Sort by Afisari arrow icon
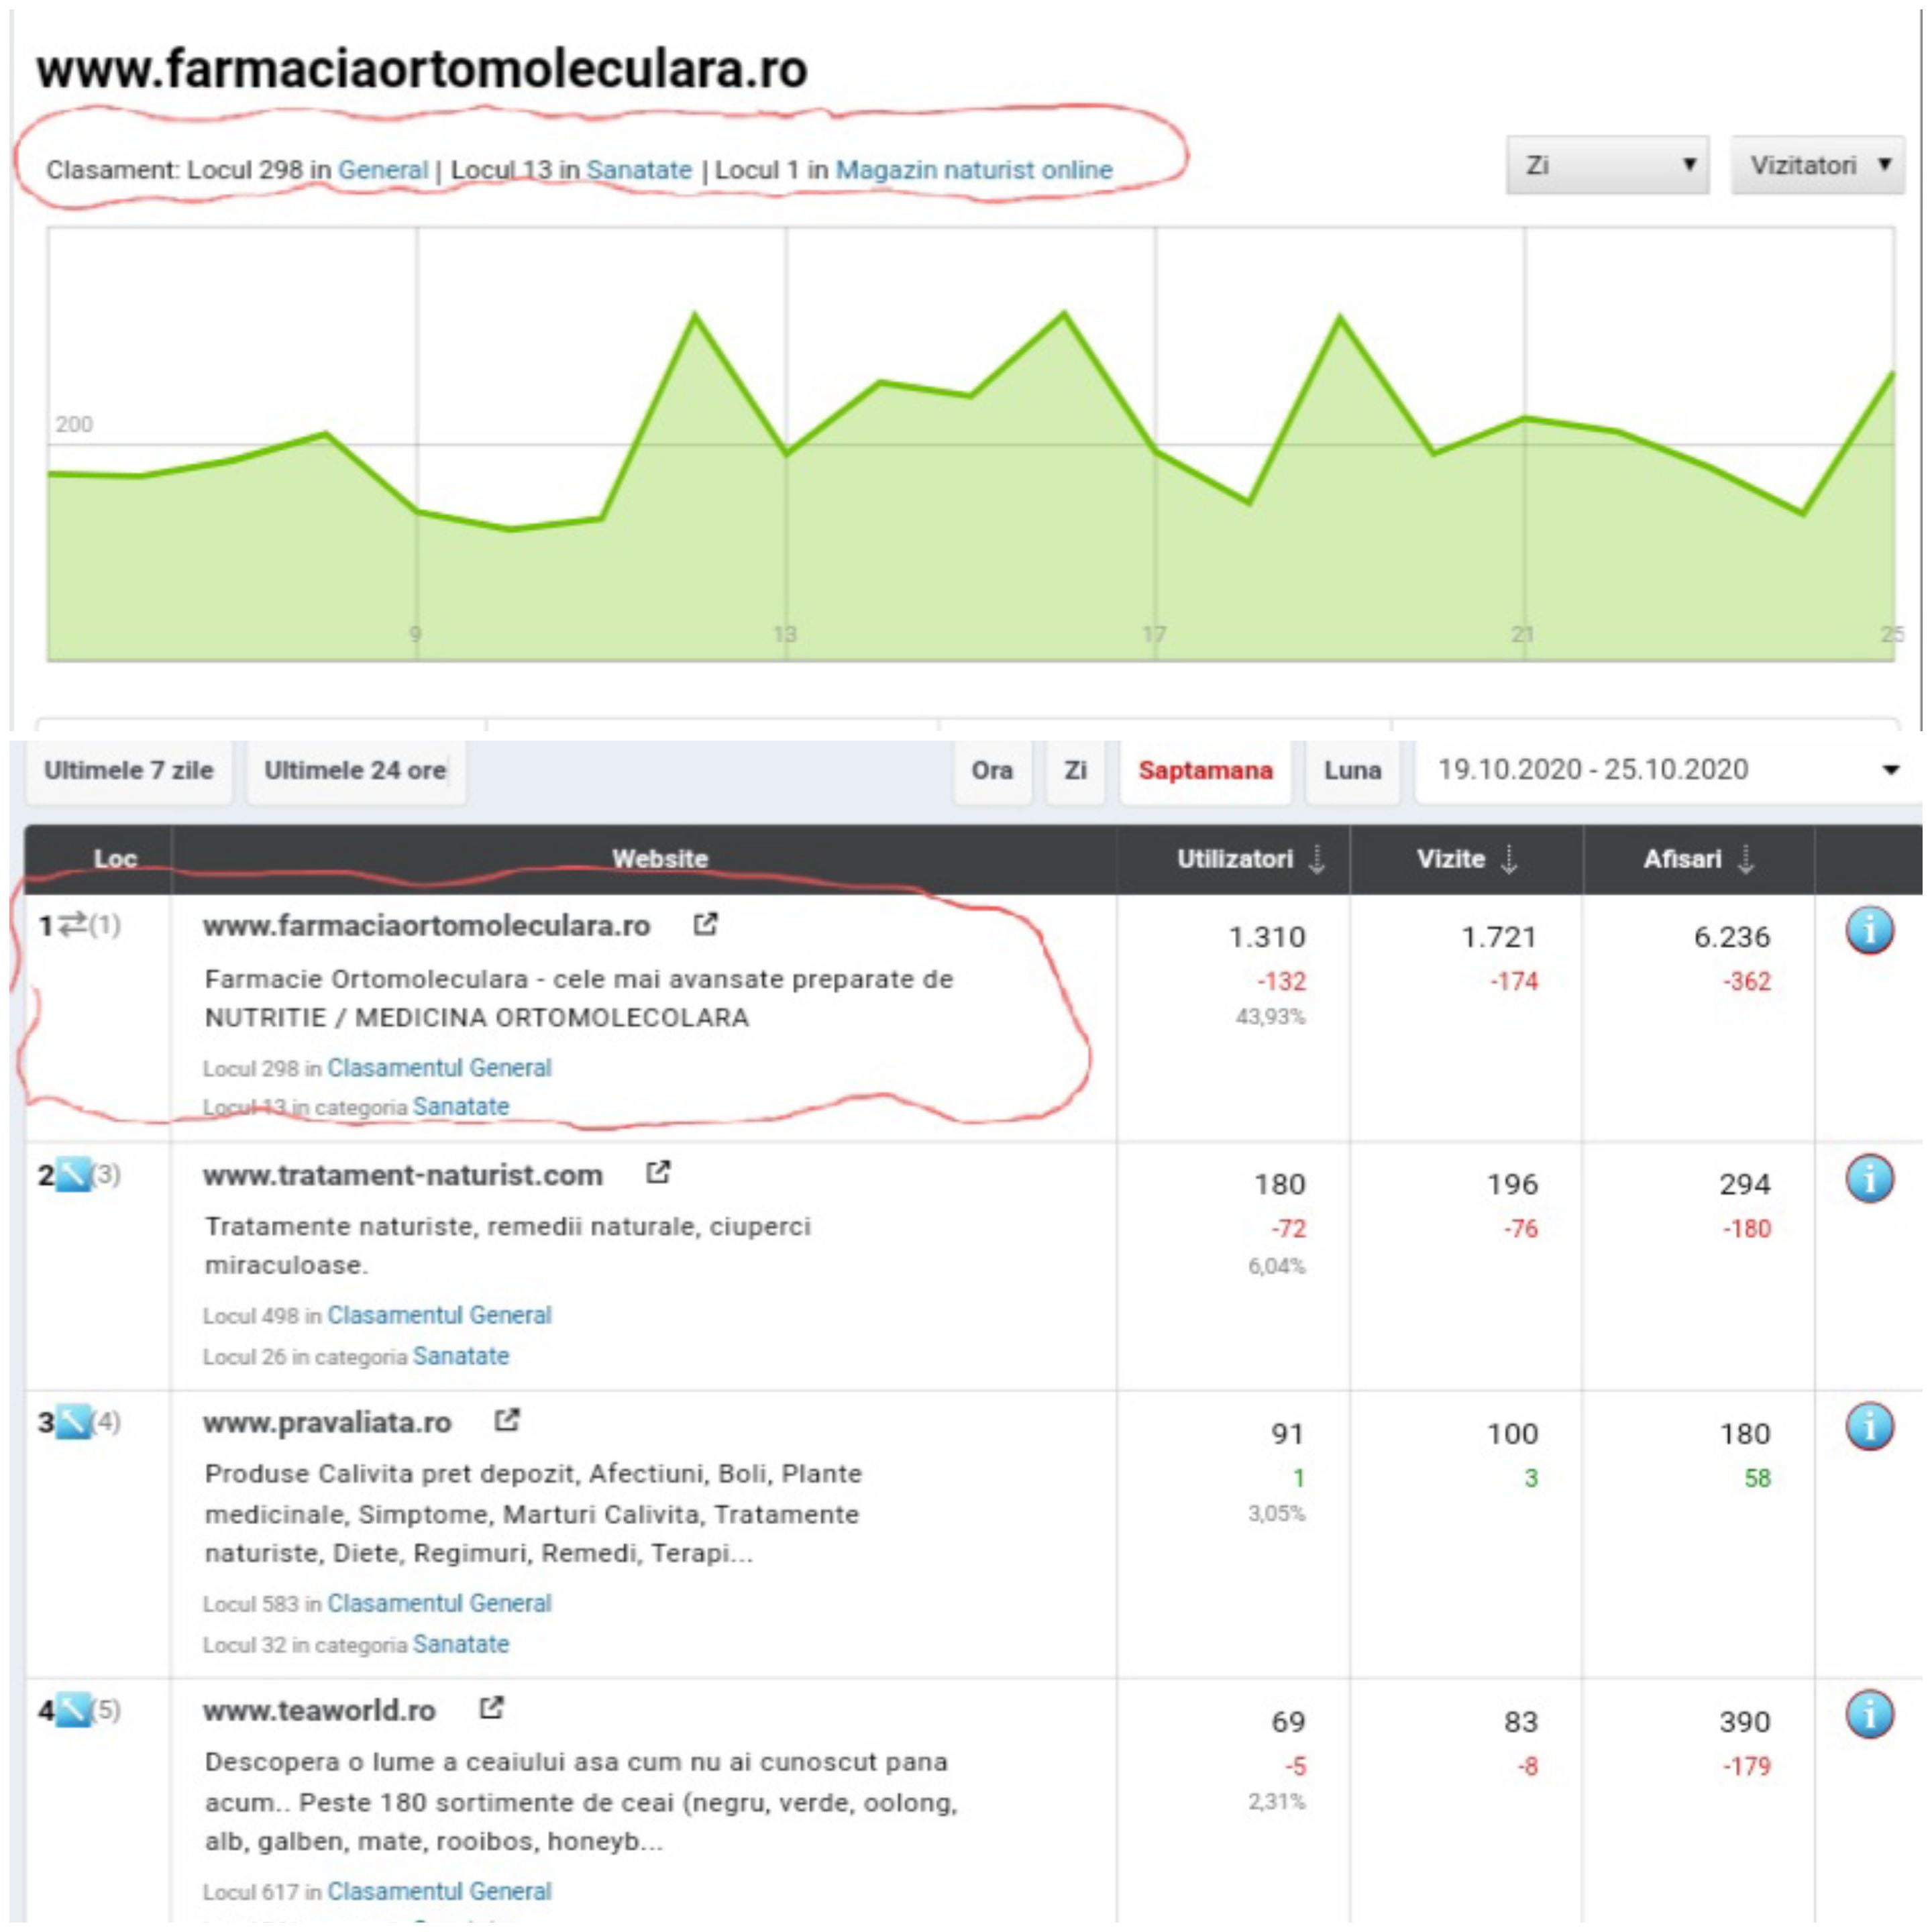This screenshot has width=1932, height=1932. (1746, 859)
